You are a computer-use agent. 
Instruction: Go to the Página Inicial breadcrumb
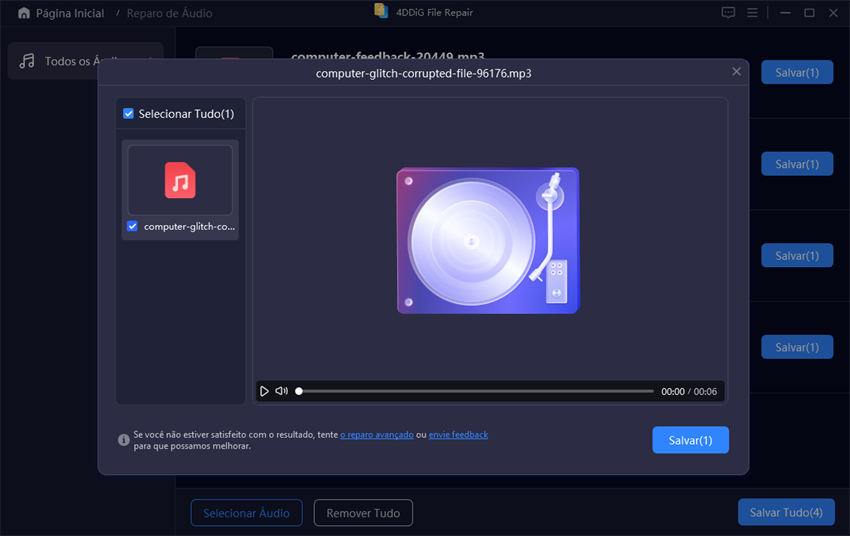point(69,13)
